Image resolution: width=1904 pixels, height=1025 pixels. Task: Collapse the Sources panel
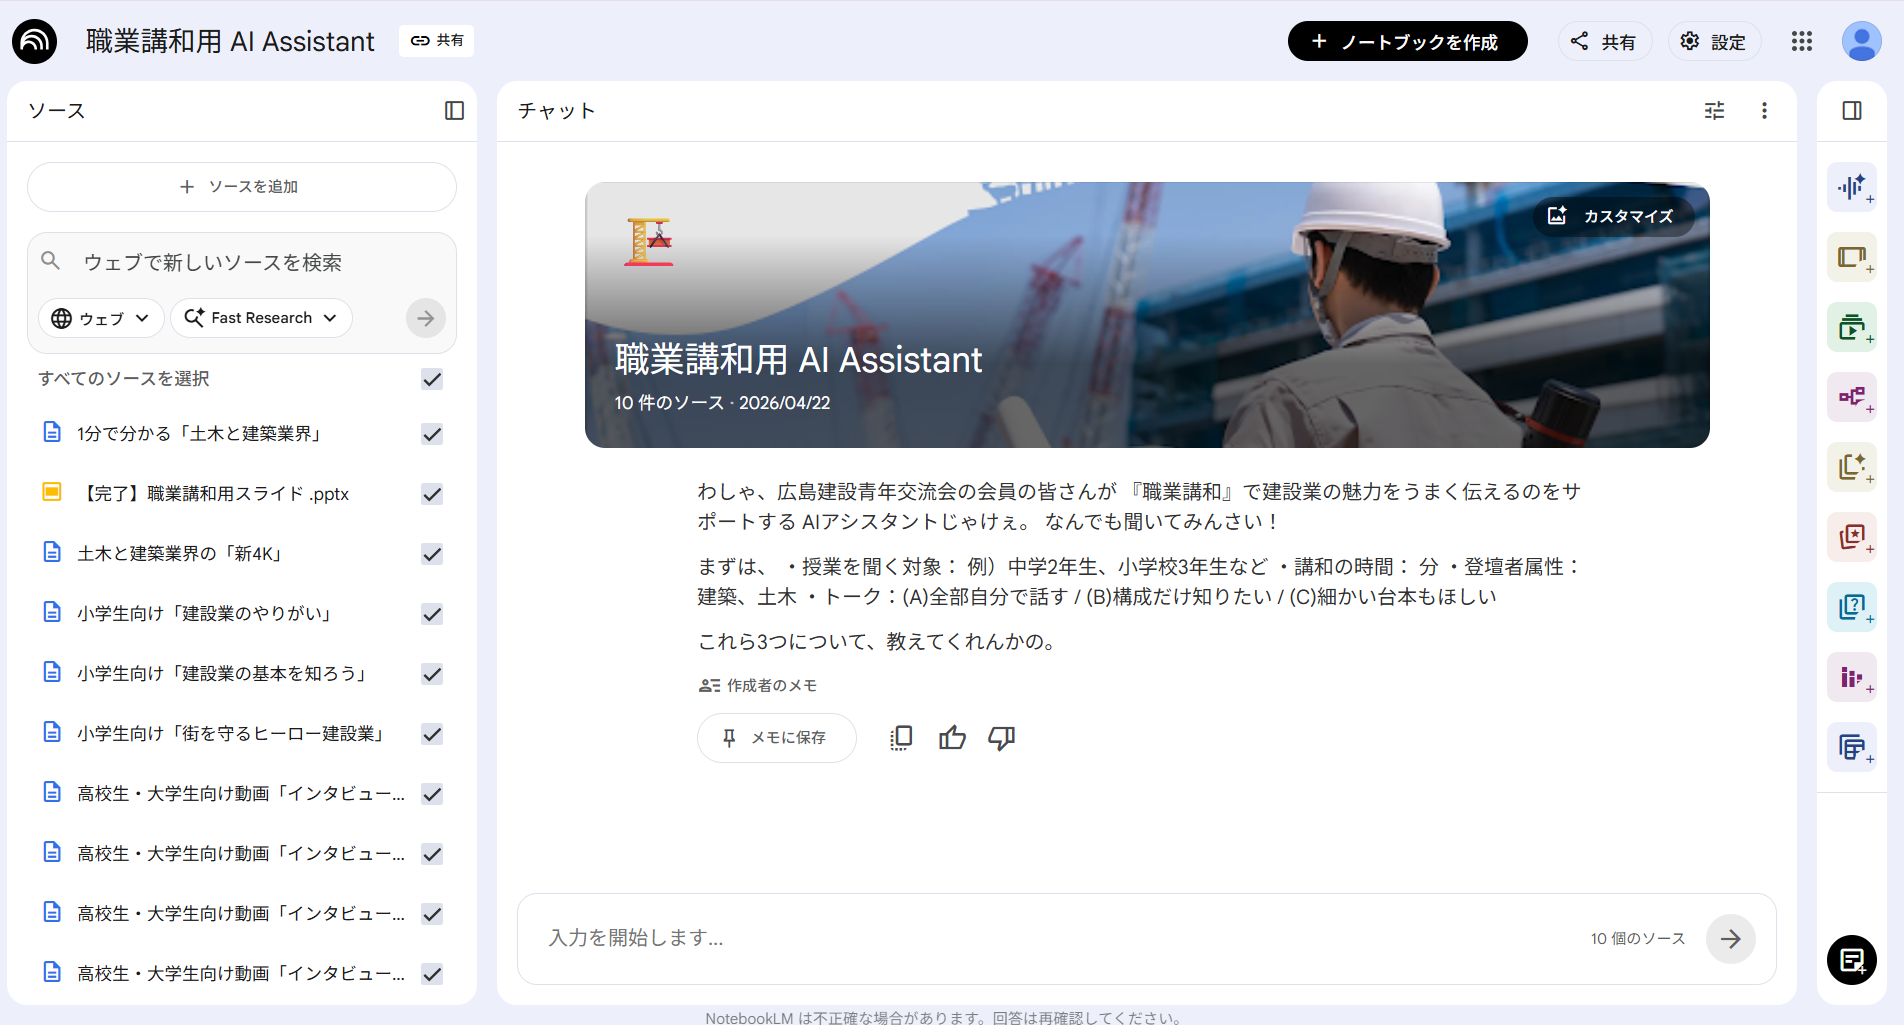(454, 111)
